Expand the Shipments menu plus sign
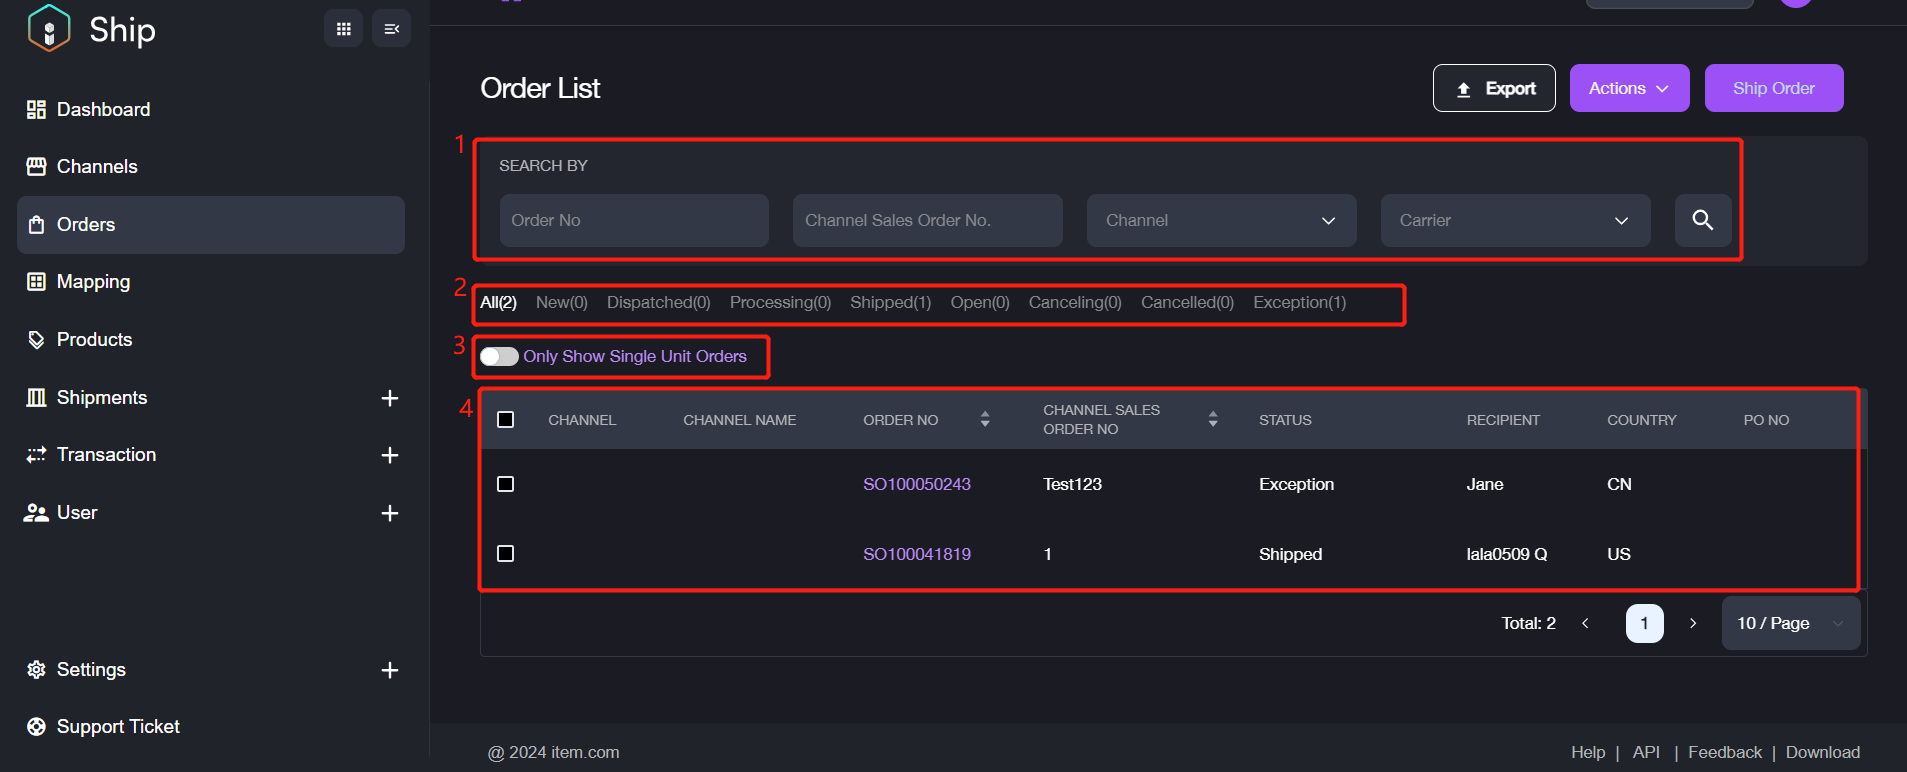The image size is (1907, 772). [390, 398]
